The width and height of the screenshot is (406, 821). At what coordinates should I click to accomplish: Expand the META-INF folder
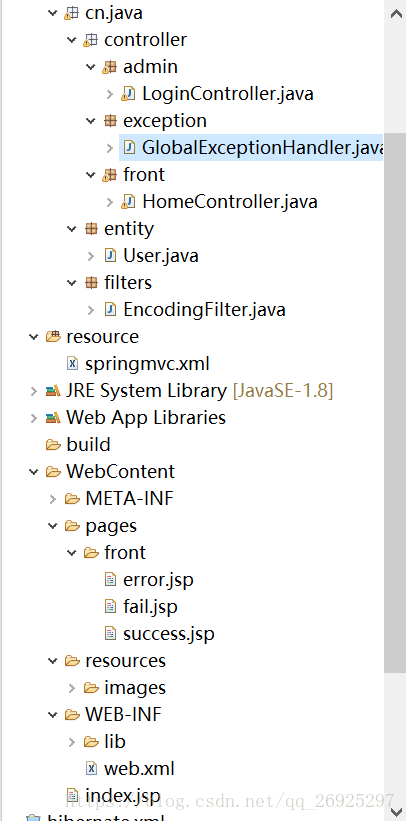click(x=52, y=499)
